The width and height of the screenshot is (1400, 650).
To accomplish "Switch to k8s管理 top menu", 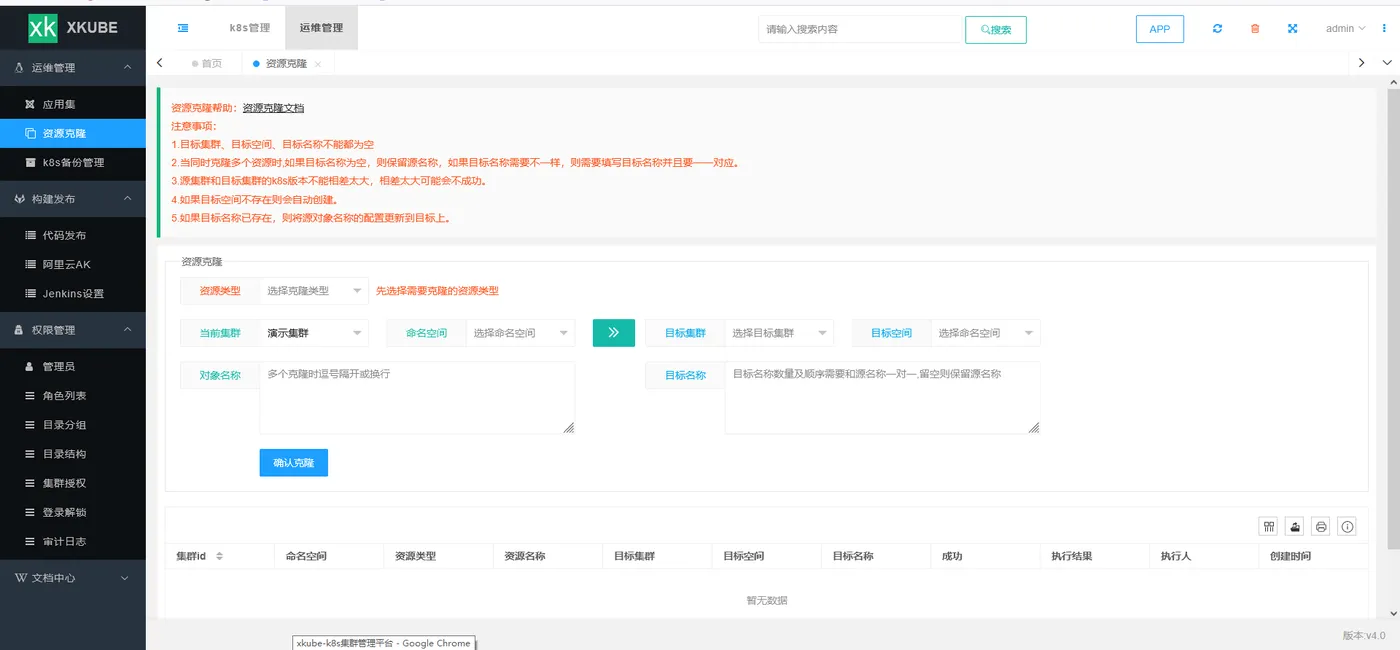I will coord(249,28).
